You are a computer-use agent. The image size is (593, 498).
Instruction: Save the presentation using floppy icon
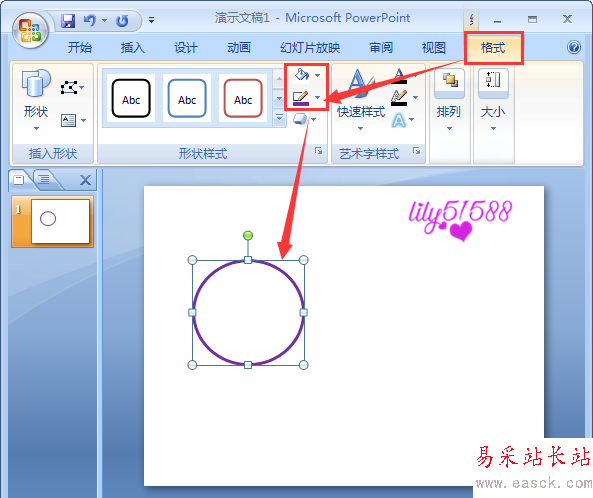click(x=68, y=20)
